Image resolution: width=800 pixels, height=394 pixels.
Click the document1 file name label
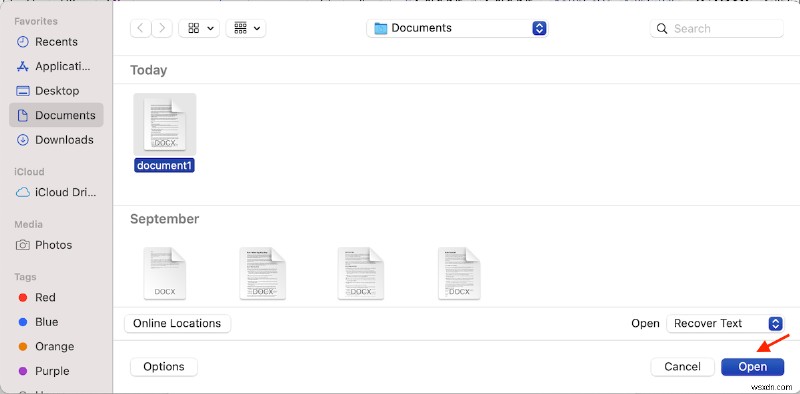tap(164, 165)
